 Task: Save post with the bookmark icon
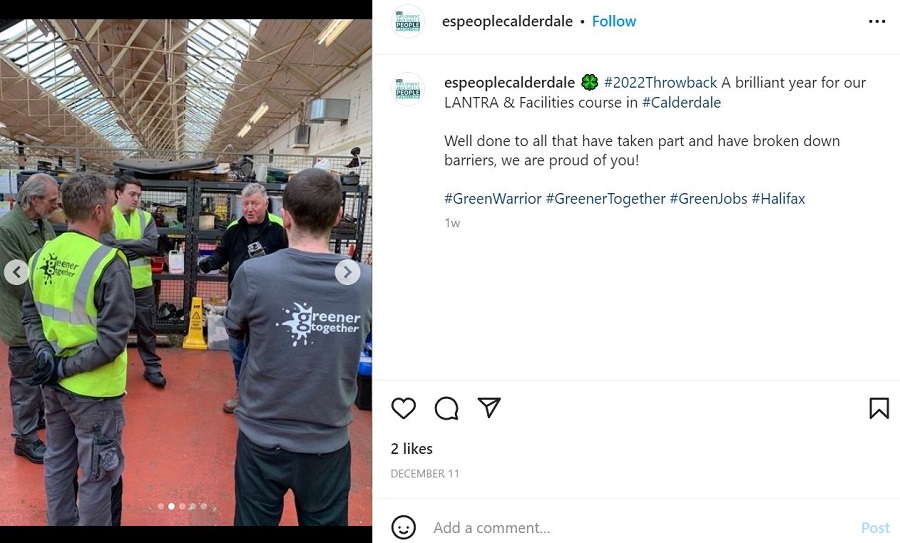tap(879, 408)
